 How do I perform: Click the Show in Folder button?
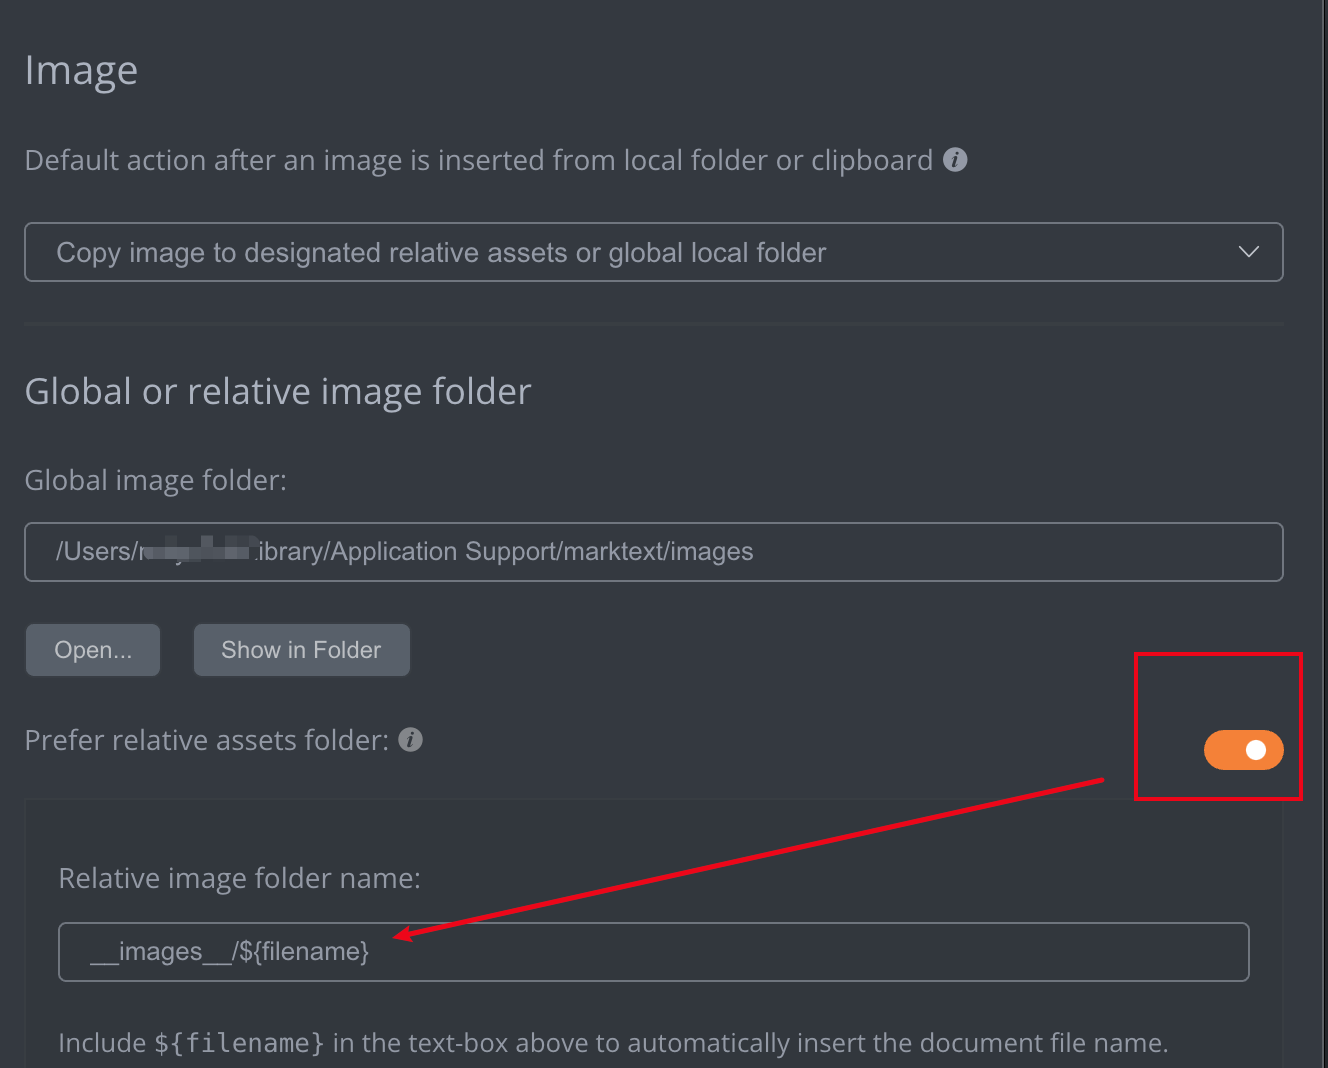(301, 650)
